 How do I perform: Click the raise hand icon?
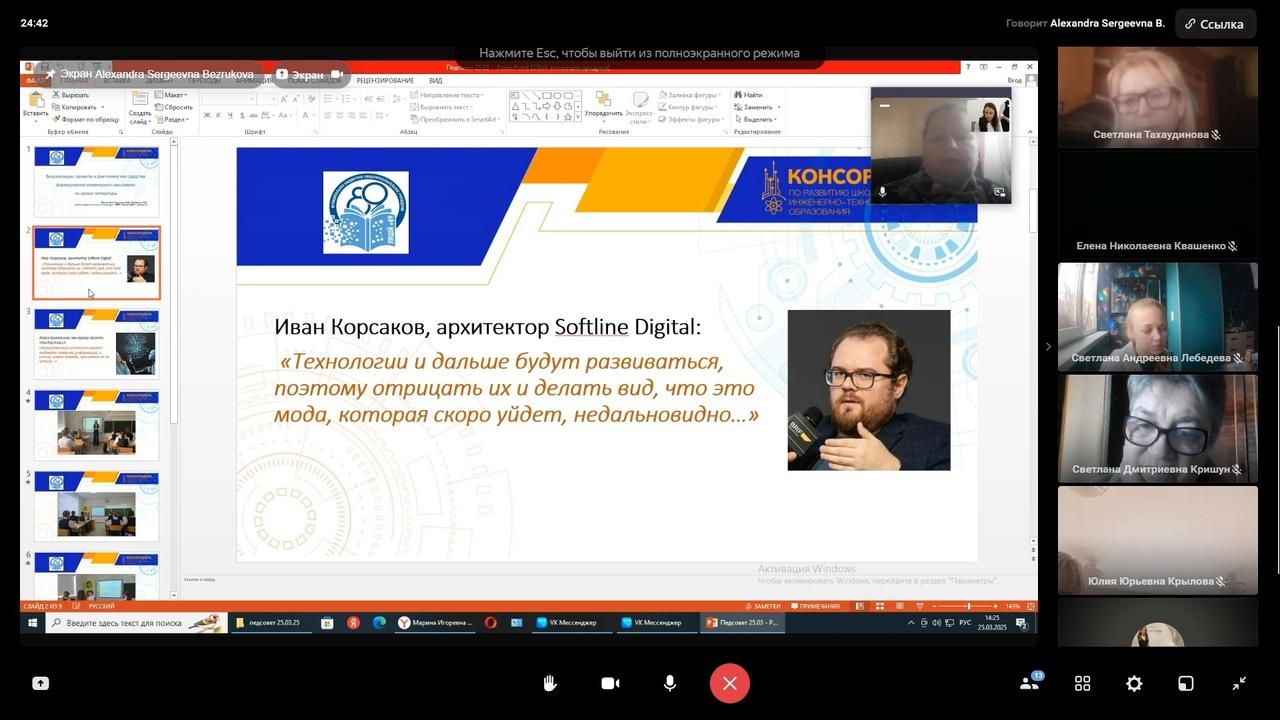tap(549, 683)
